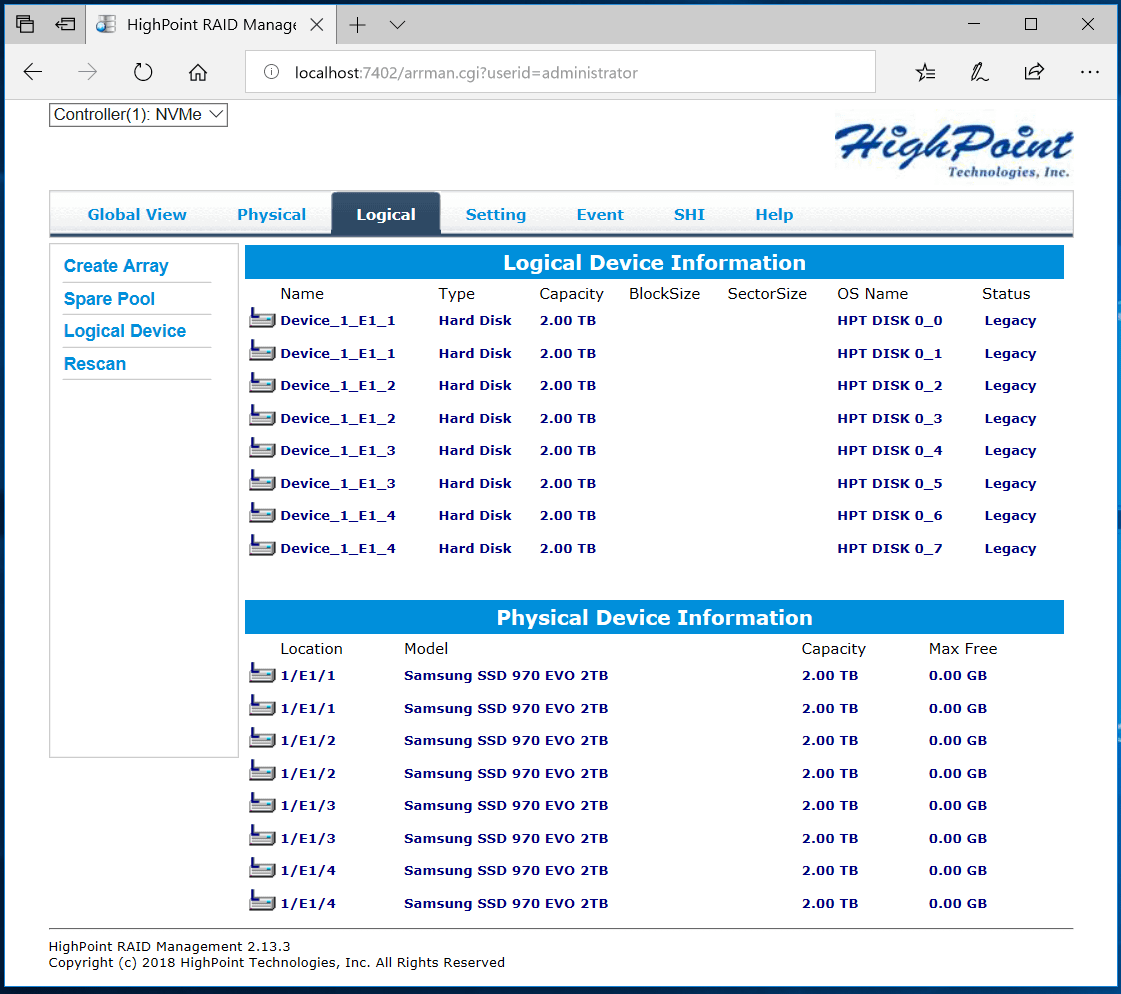
Task: Click disk icon in HPT DISK 0_5 row
Action: [262, 481]
